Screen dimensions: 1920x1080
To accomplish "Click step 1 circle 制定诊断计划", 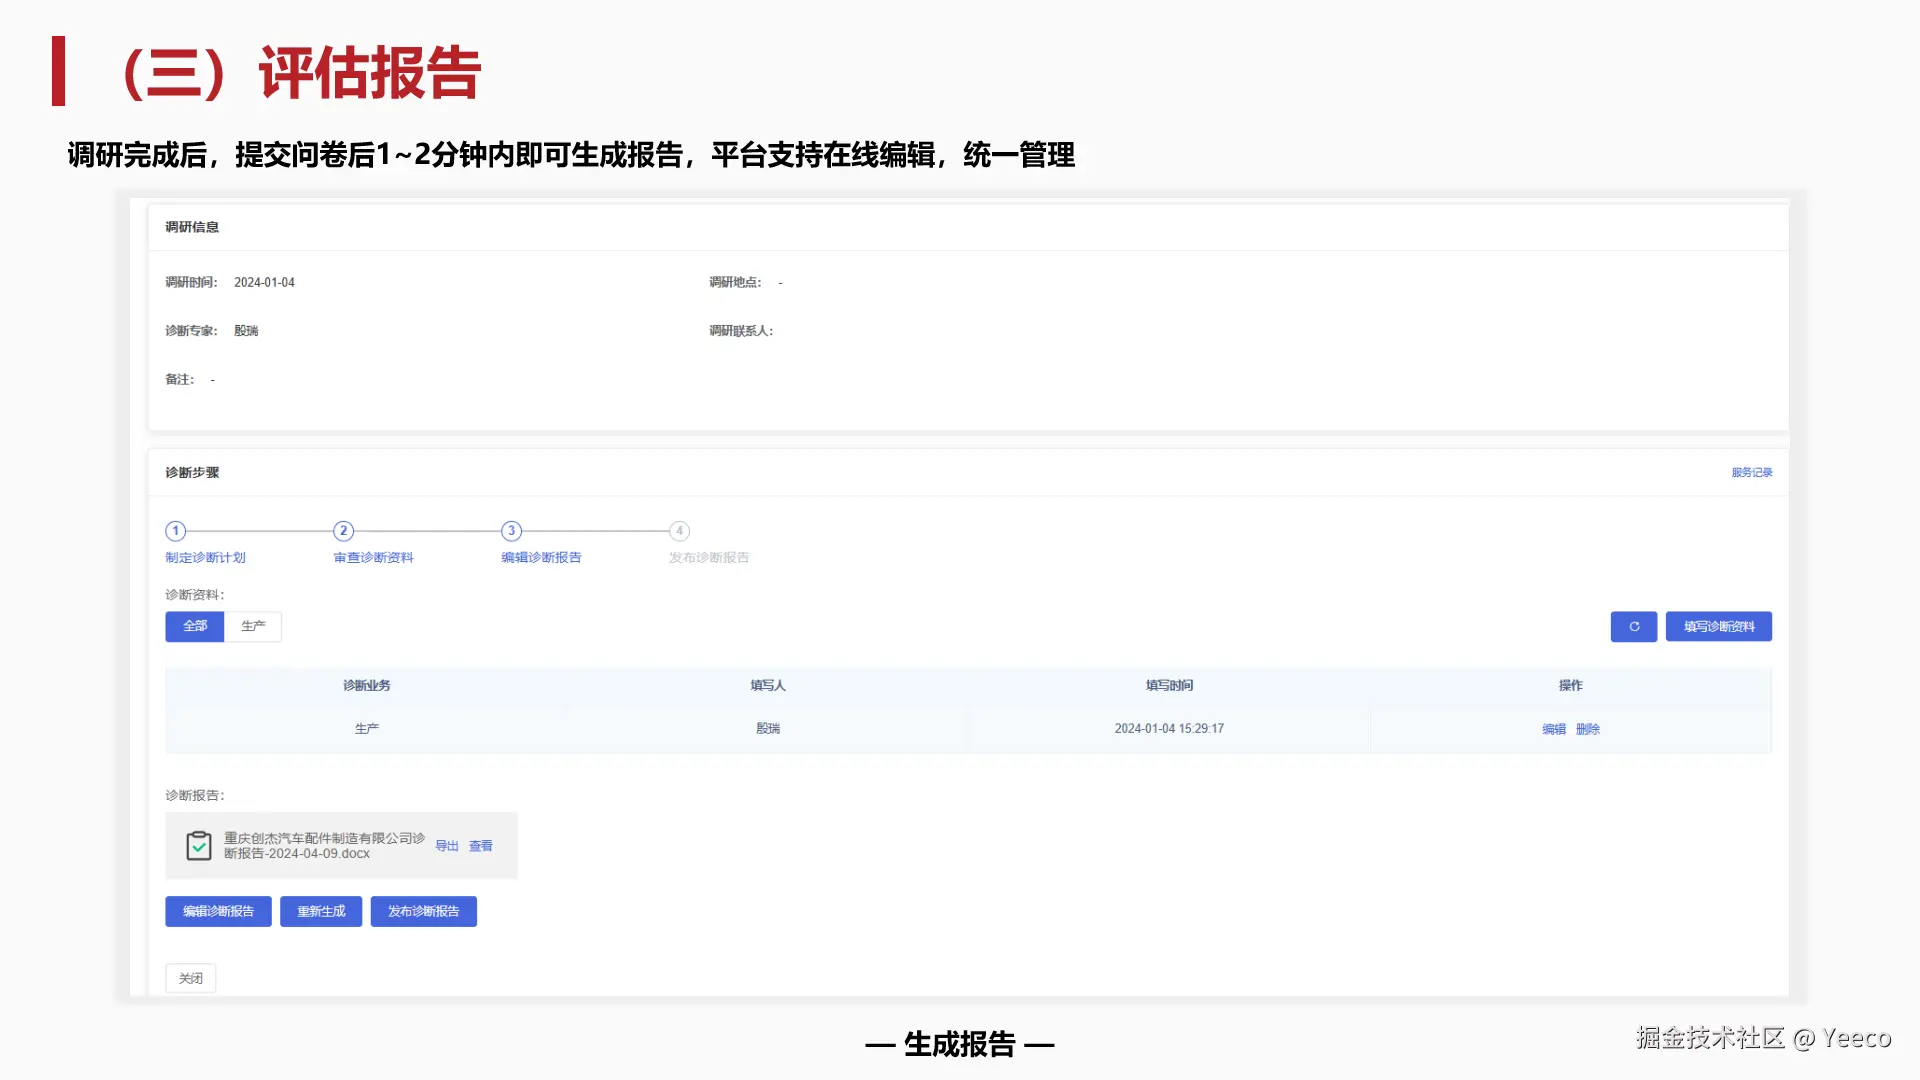I will click(x=176, y=531).
